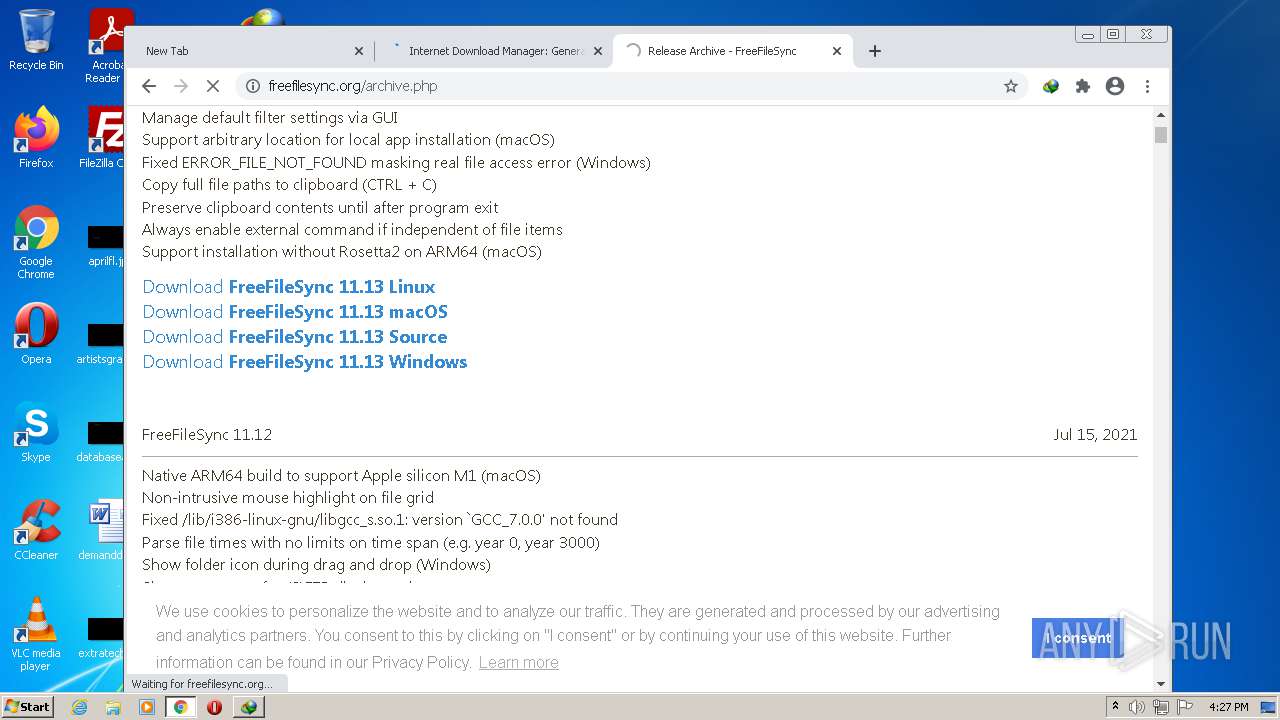Image resolution: width=1280 pixels, height=720 pixels.
Task: Open the IDM taskbar button
Action: pyautogui.click(x=249, y=707)
